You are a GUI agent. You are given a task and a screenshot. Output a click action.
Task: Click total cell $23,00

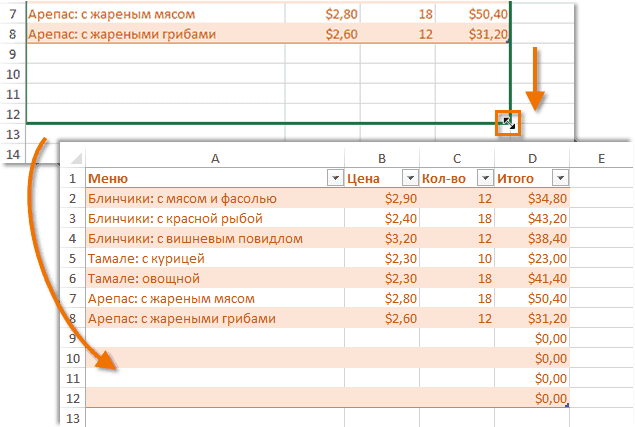532,258
